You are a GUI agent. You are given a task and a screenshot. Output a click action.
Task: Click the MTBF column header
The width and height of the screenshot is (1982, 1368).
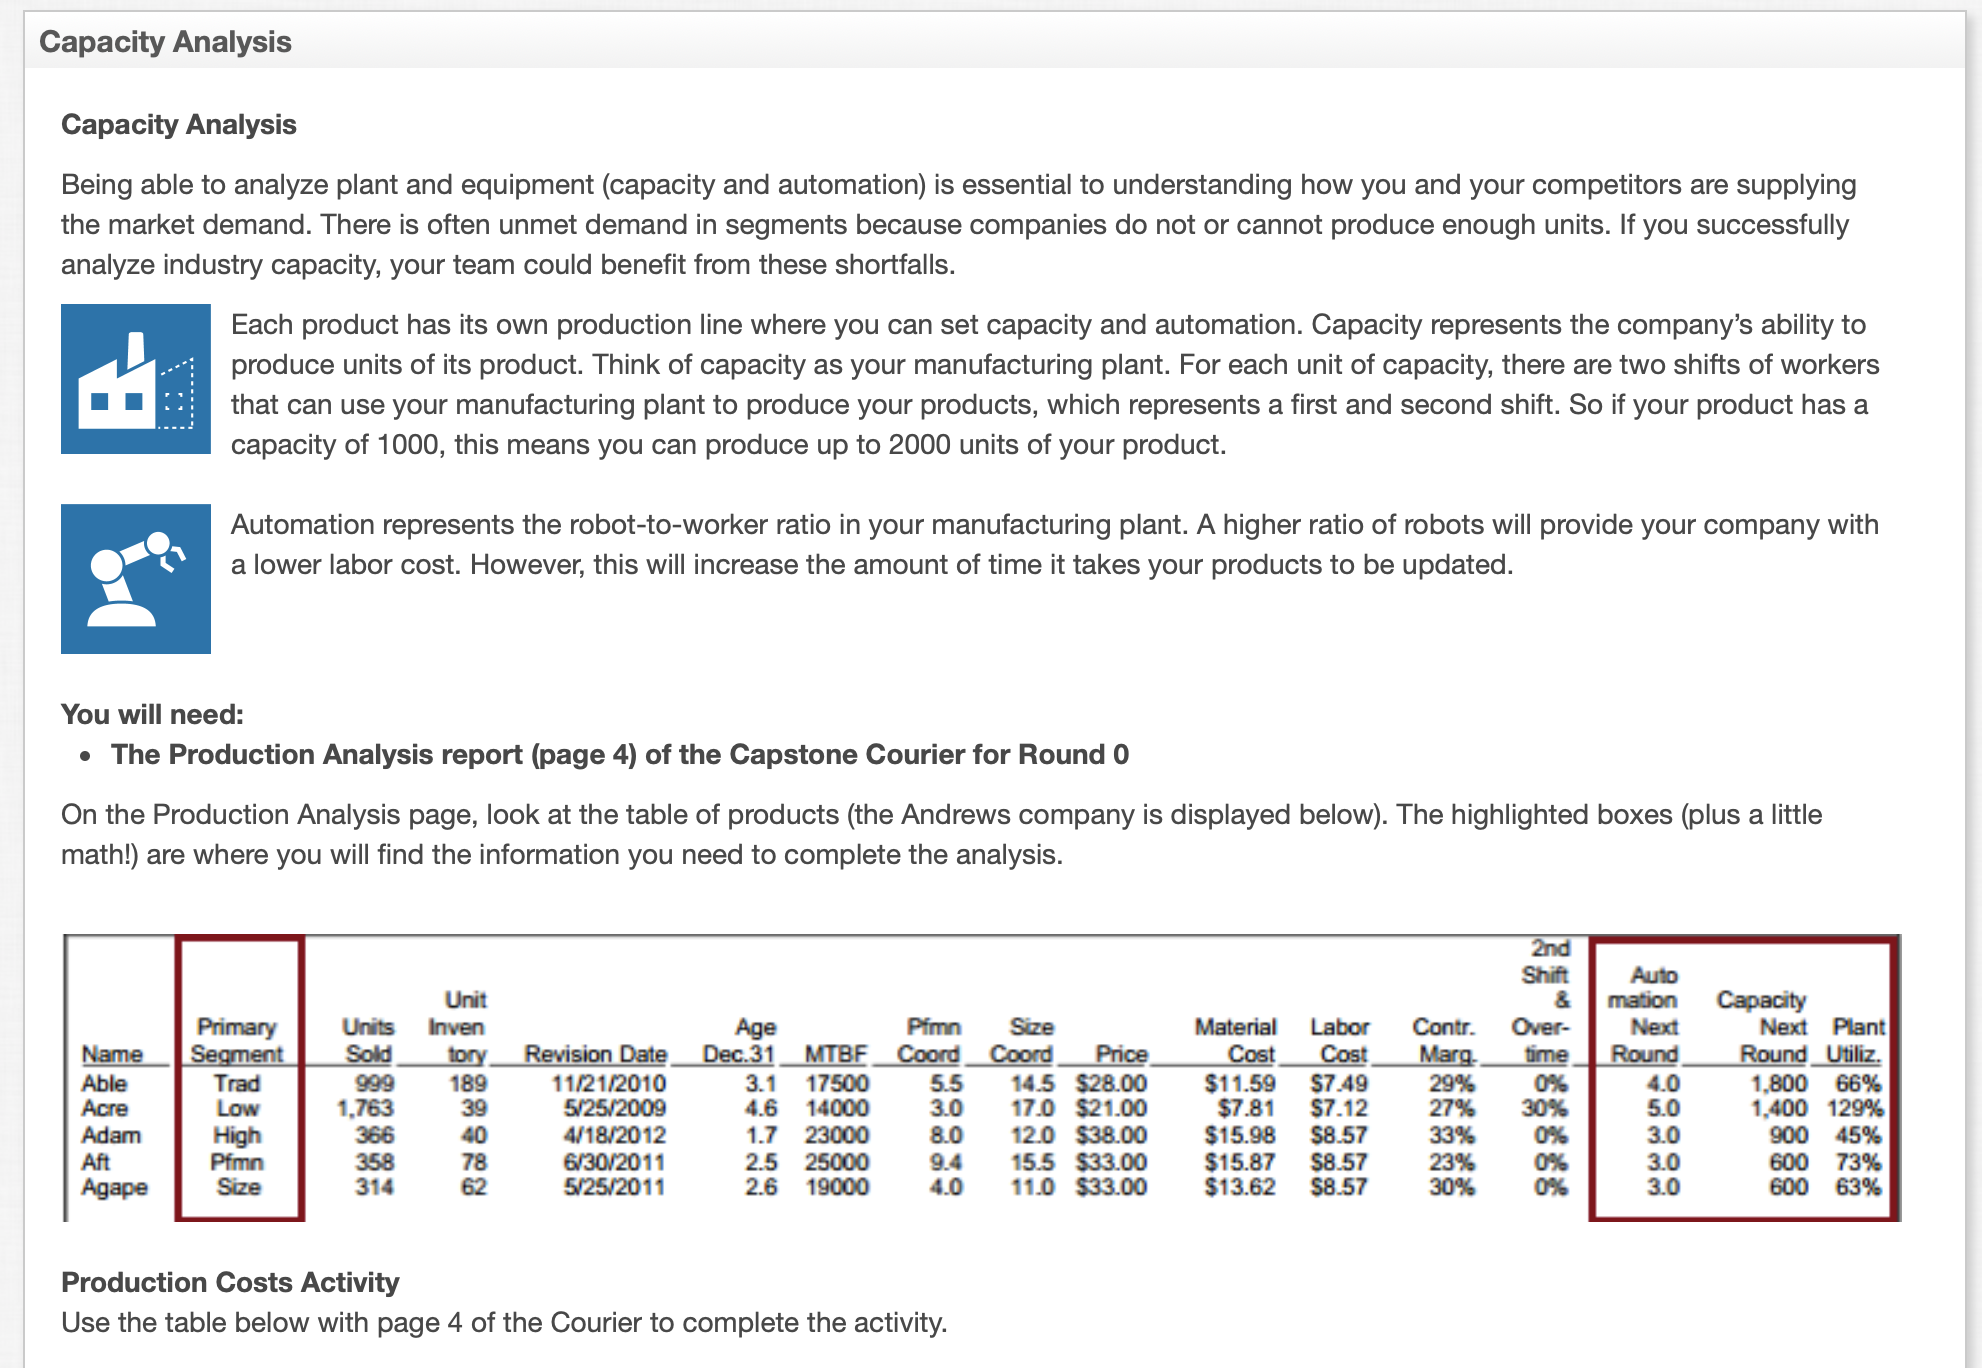click(x=836, y=1053)
